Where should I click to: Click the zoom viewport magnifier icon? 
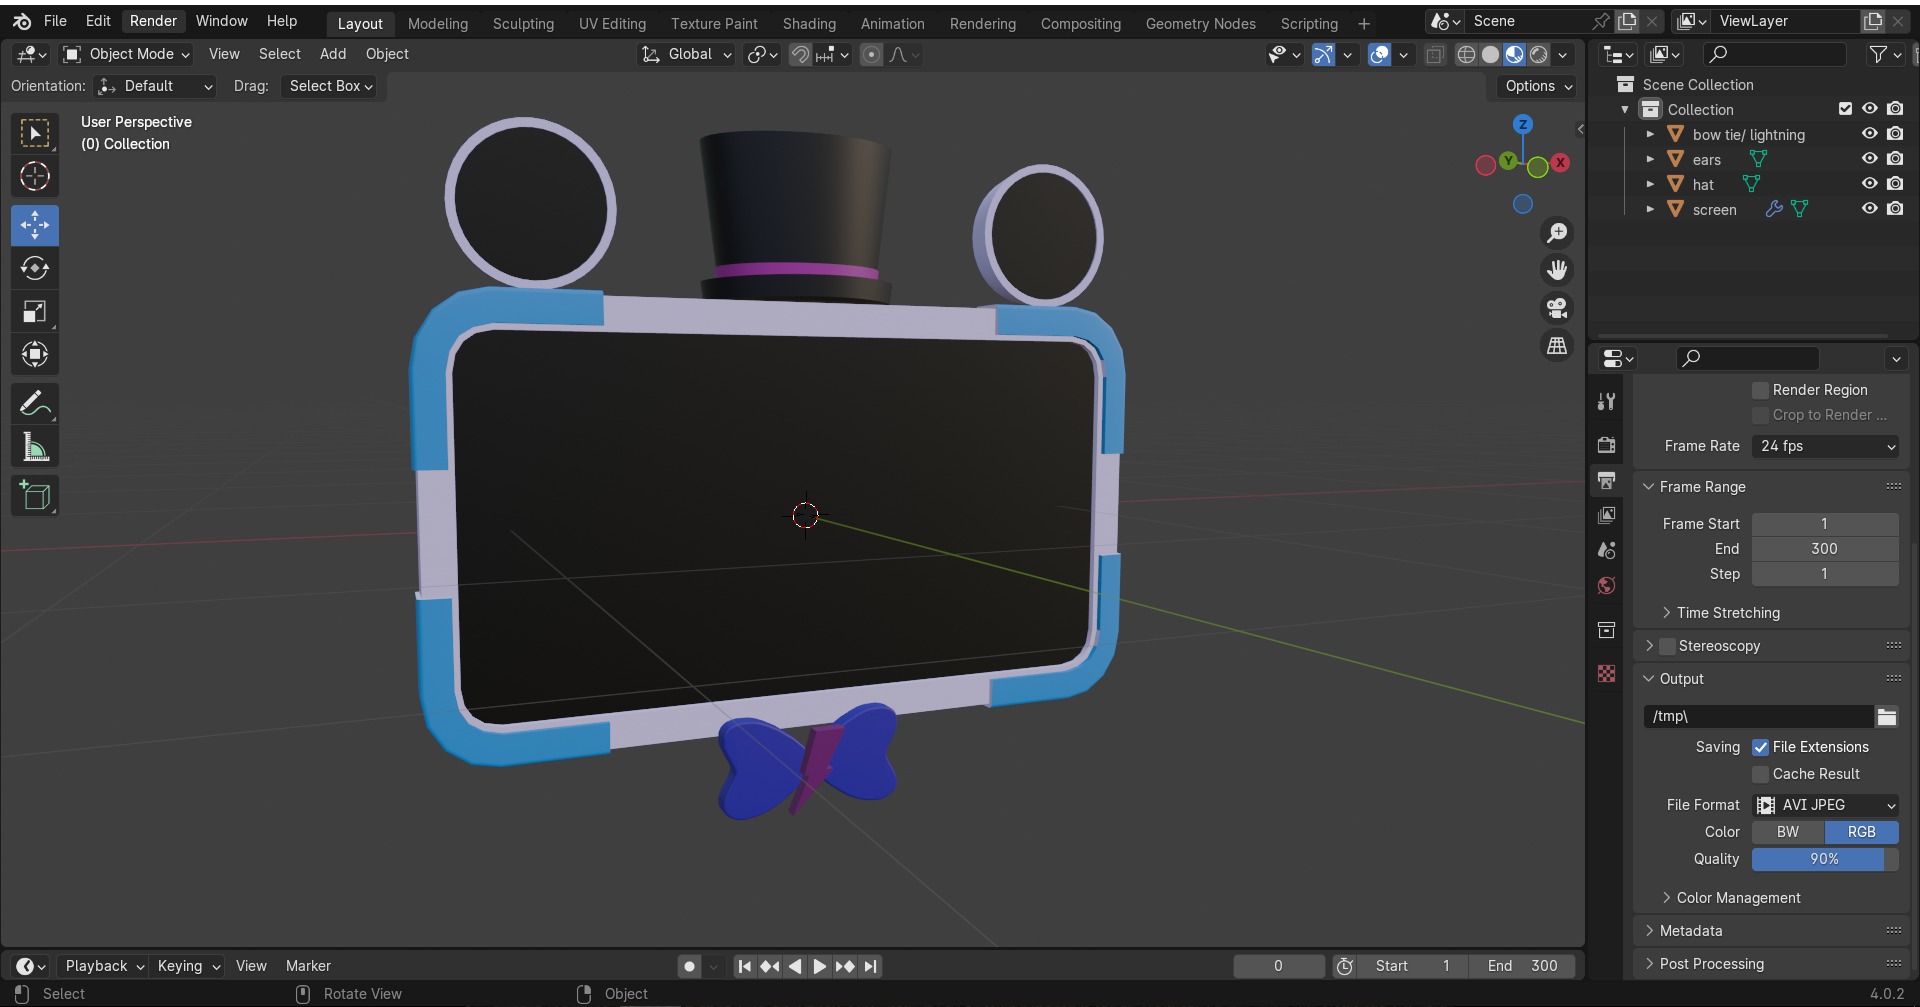[1557, 233]
